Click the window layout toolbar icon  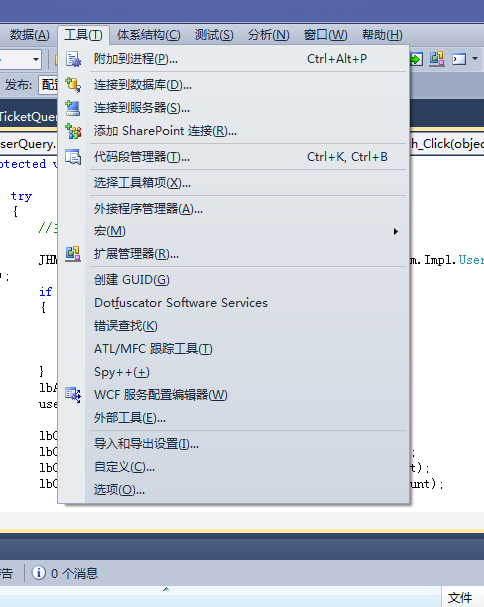click(459, 59)
